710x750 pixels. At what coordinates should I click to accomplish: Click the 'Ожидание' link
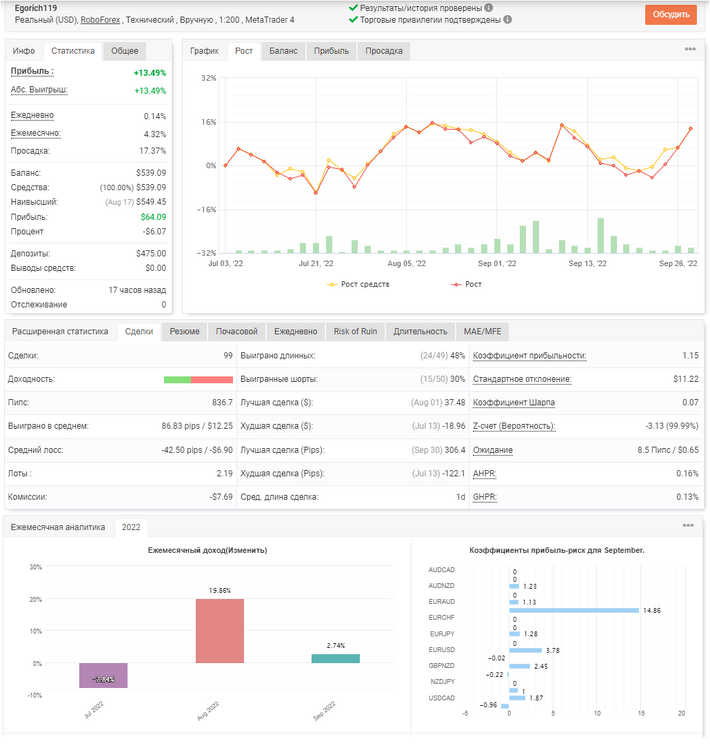tap(493, 450)
